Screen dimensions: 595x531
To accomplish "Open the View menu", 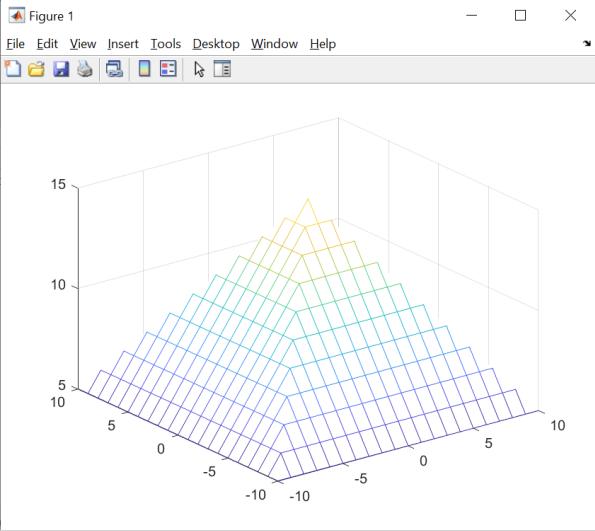I will [x=83, y=44].
